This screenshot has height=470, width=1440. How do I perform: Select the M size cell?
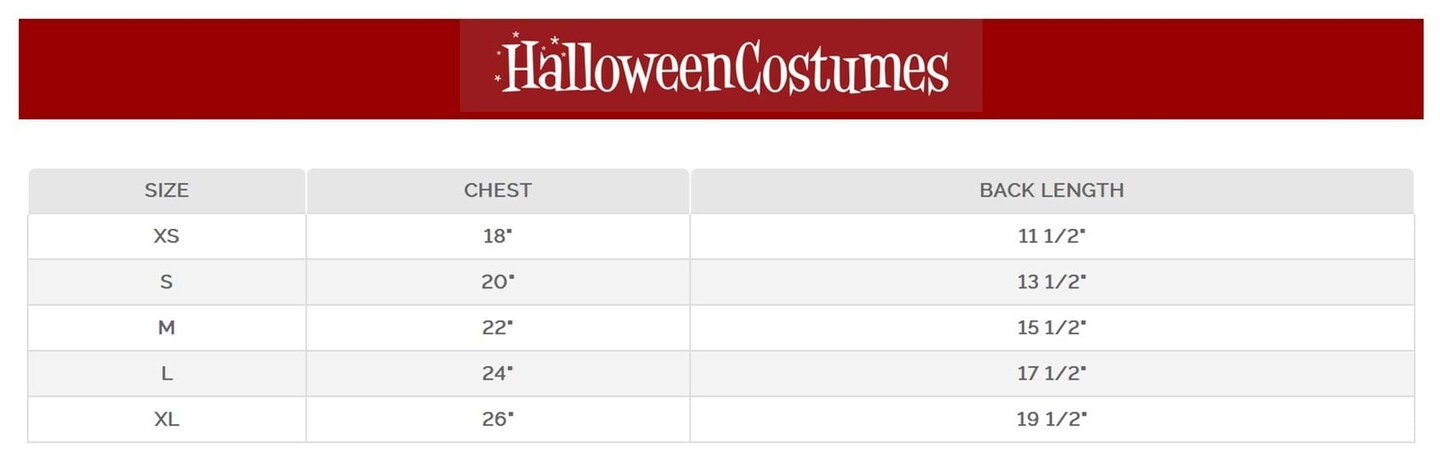pyautogui.click(x=166, y=328)
